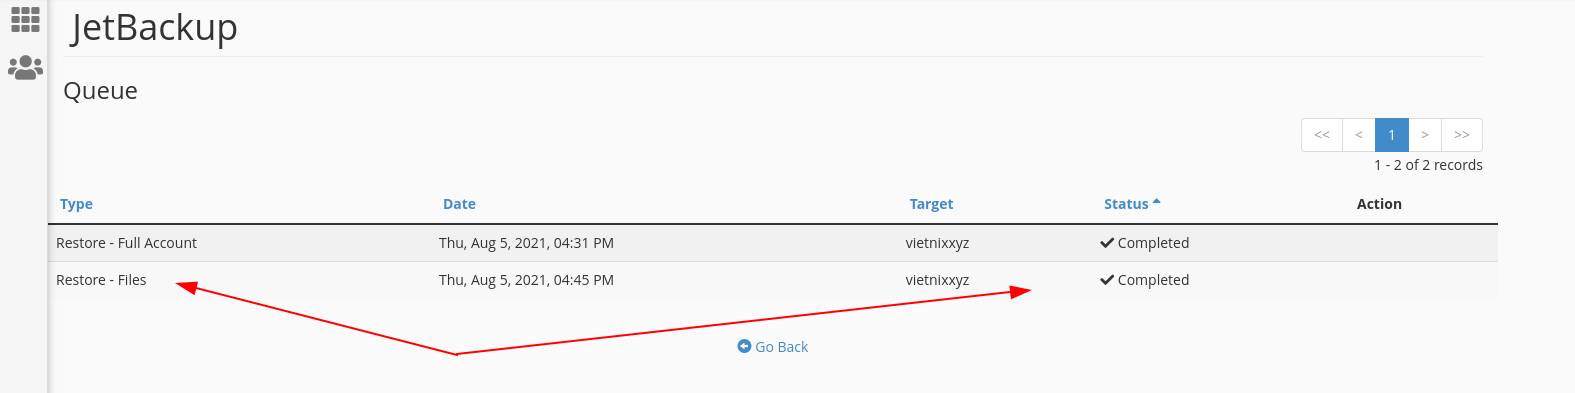
Task: Click the Status sort arrow icon
Action: pos(1157,202)
